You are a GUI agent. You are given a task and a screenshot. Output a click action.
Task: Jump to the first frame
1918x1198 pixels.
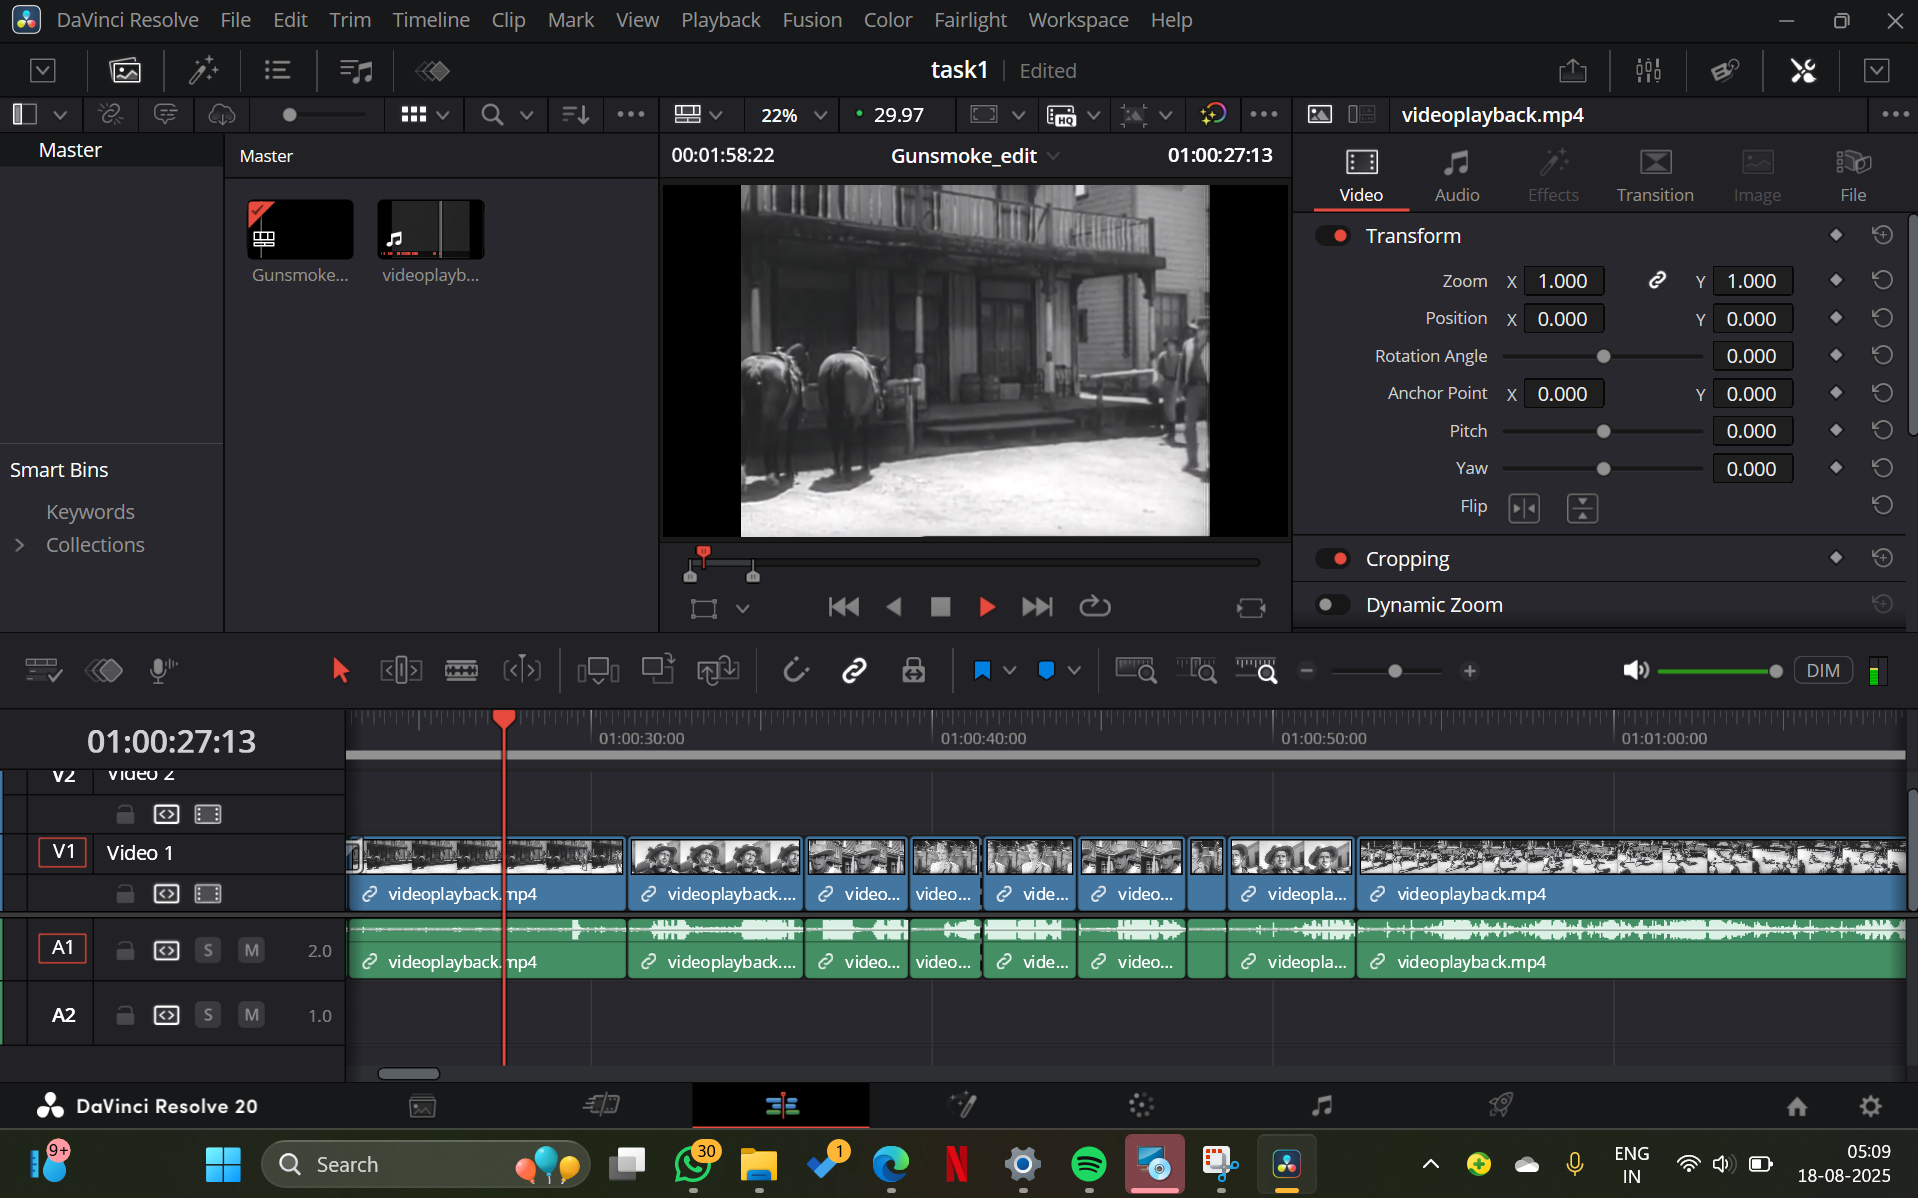pos(844,607)
